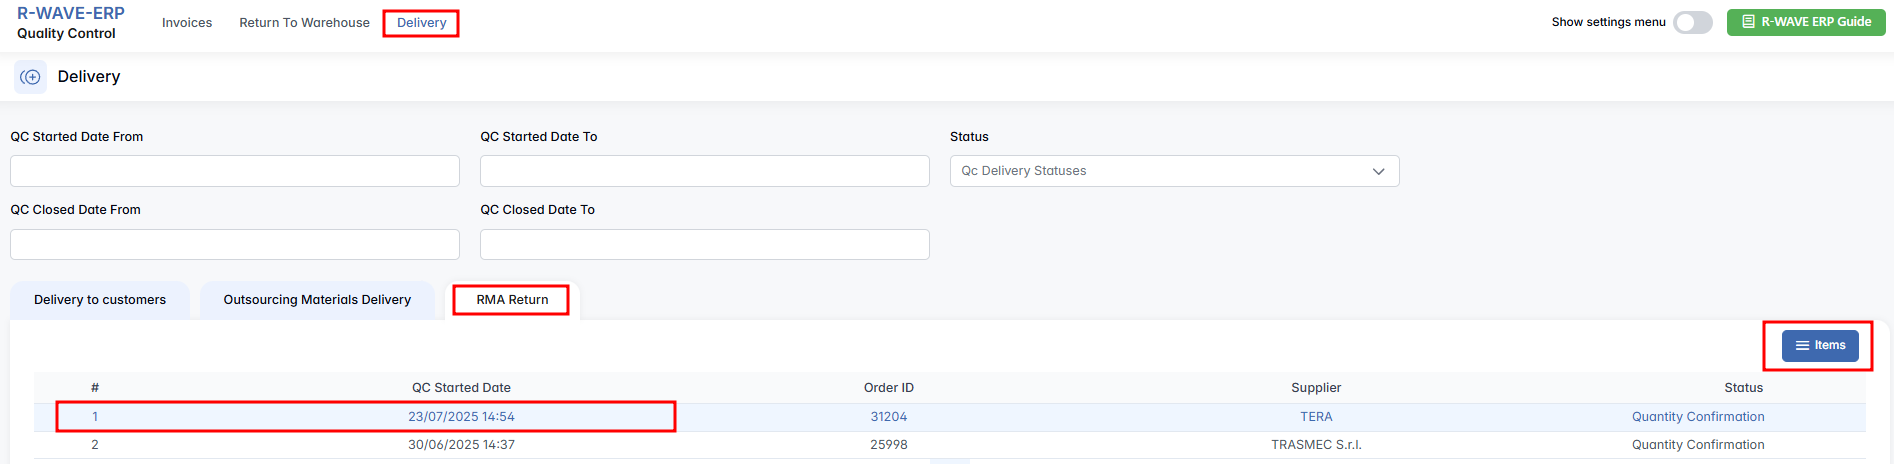Screen dimensions: 1894x464
Task: Switch to Delivery to customers tab
Action: (100, 300)
